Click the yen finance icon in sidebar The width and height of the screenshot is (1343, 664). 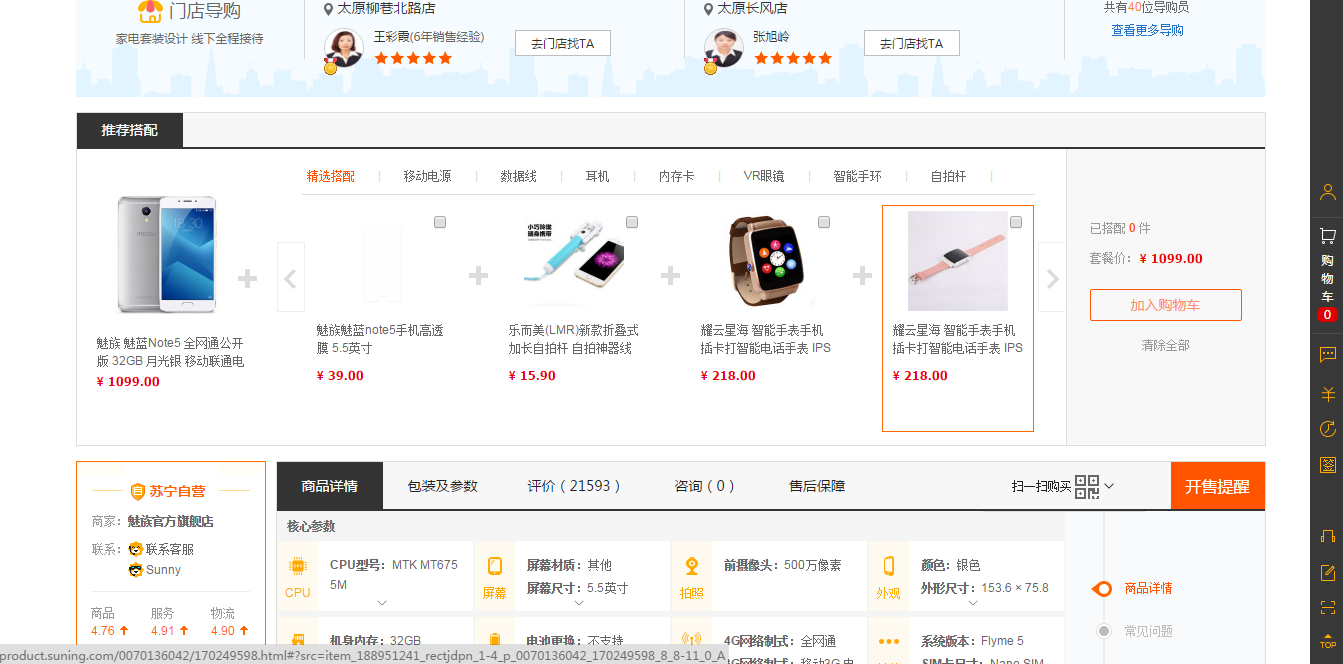click(1327, 393)
